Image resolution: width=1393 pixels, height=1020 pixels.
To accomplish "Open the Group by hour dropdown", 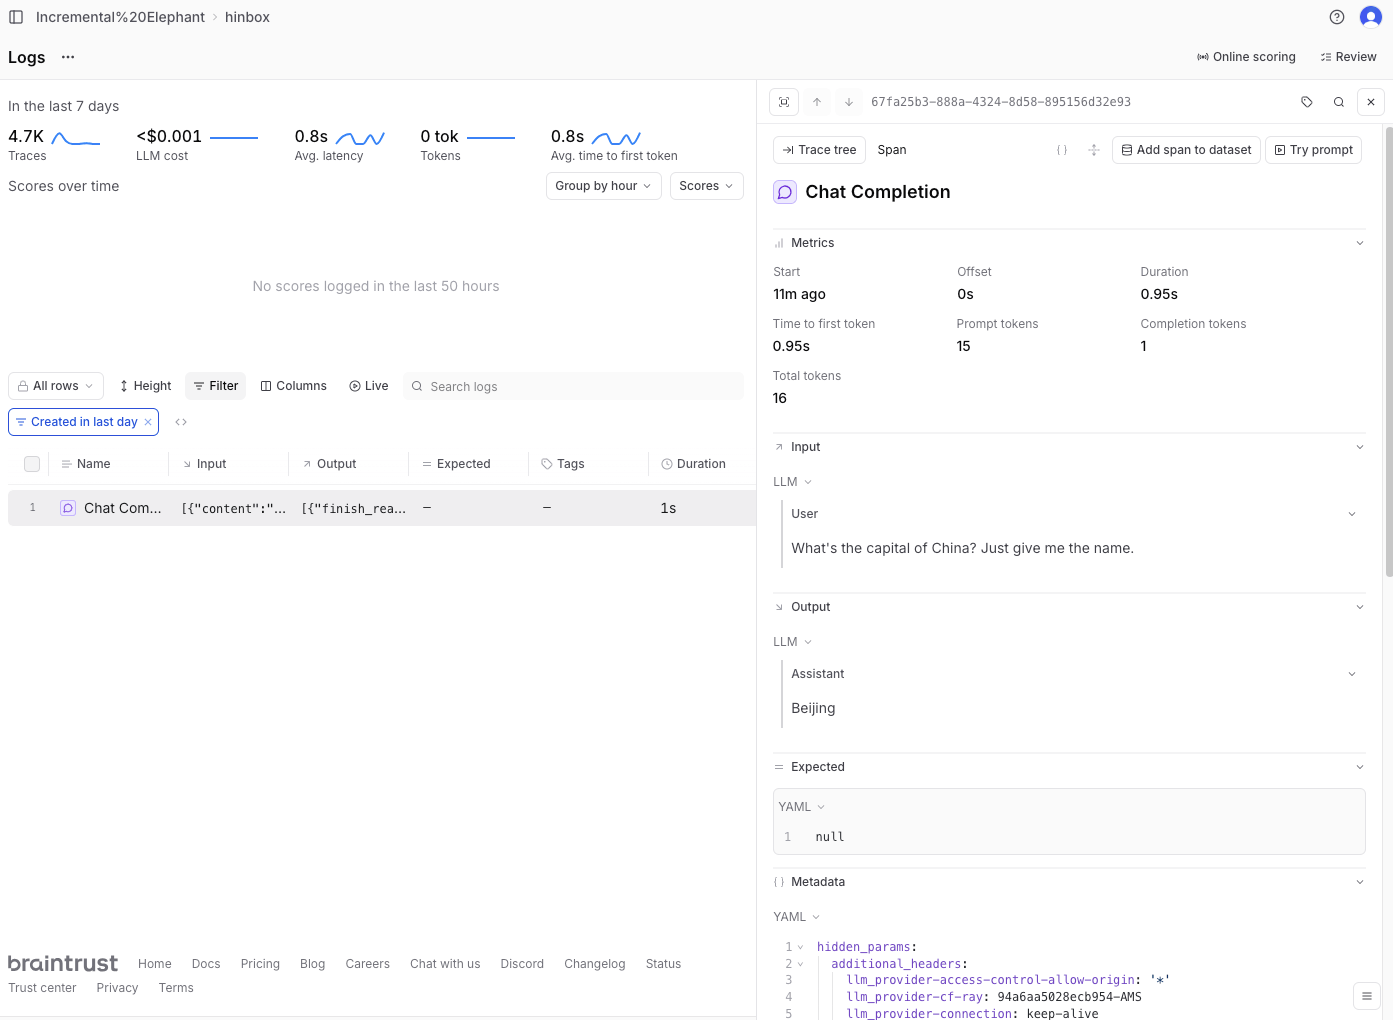I will coord(603,186).
